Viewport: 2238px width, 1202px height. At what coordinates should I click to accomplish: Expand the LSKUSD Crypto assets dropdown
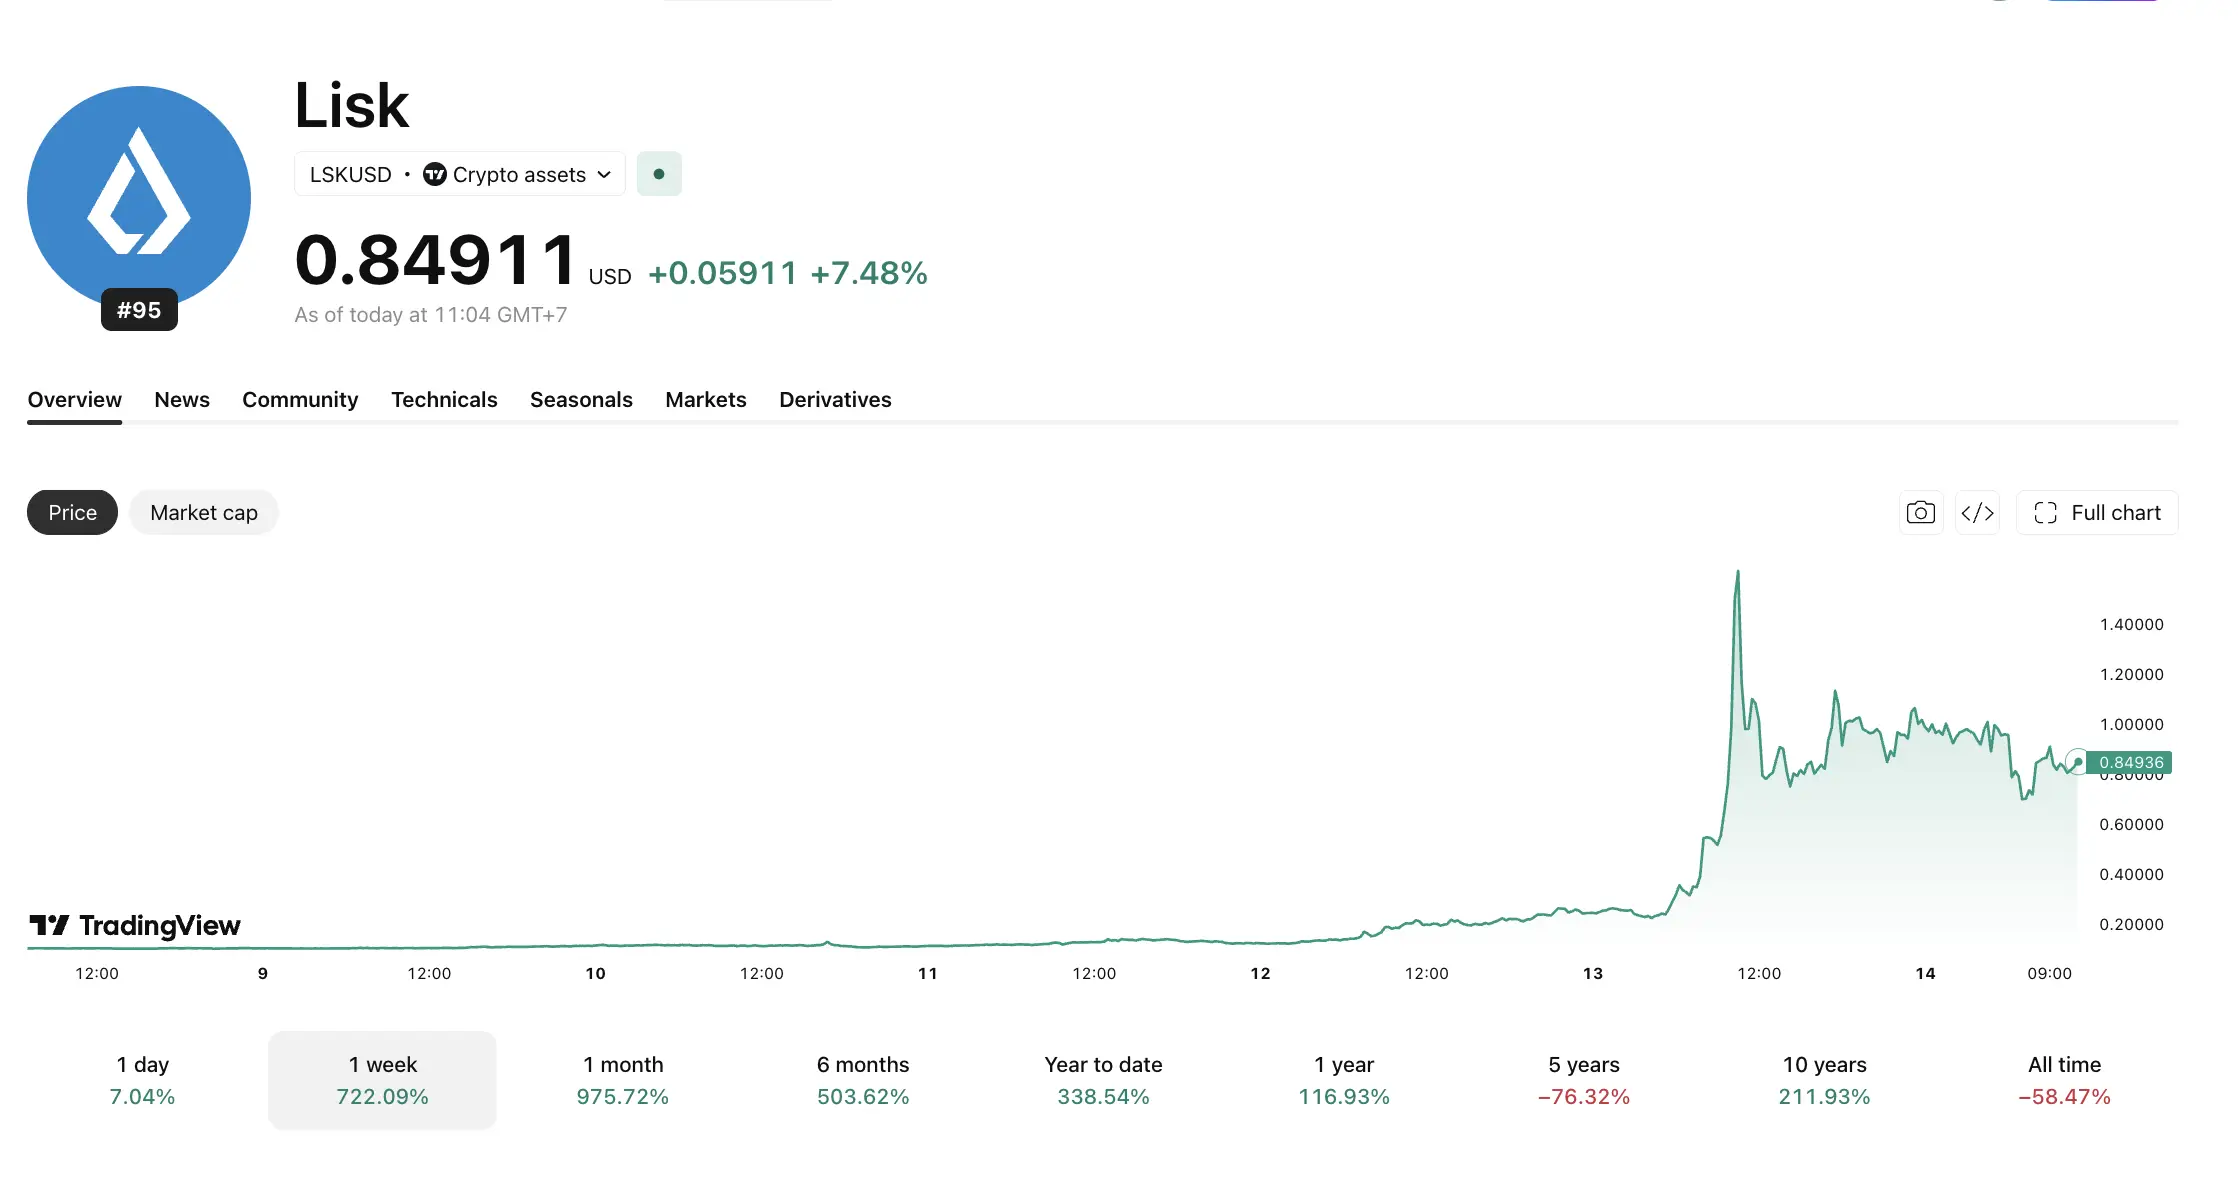click(460, 174)
